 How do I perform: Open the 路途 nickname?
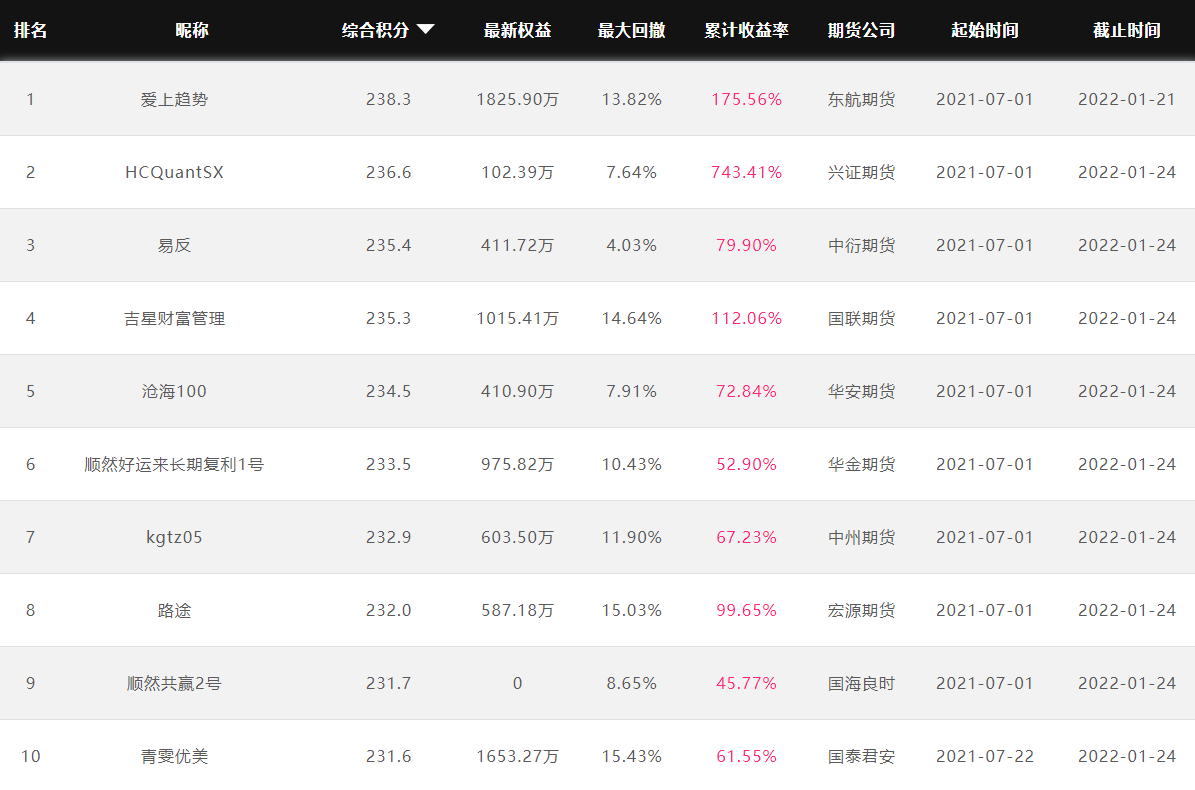[x=175, y=610]
